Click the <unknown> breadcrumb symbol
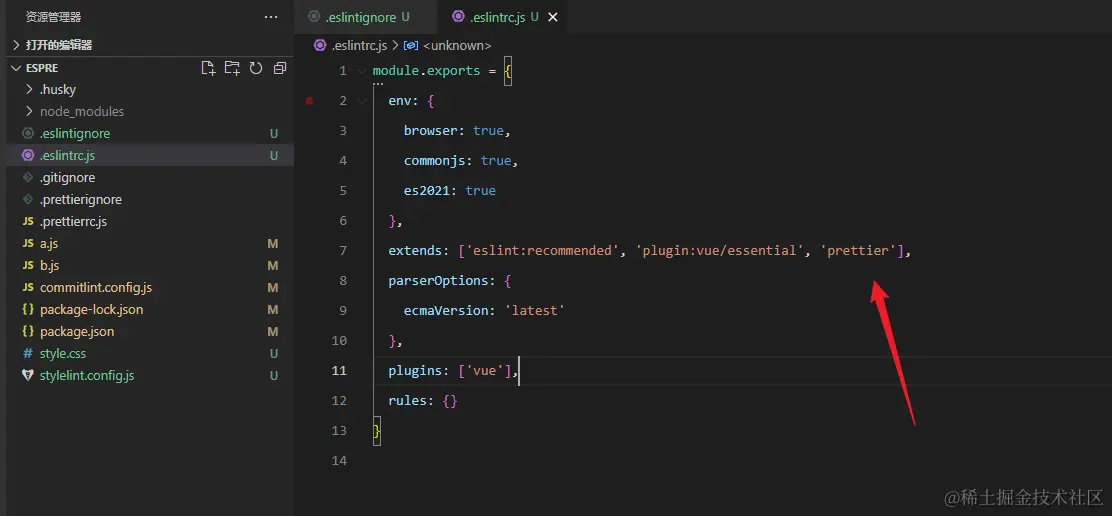1112x516 pixels. pyautogui.click(x=457, y=45)
